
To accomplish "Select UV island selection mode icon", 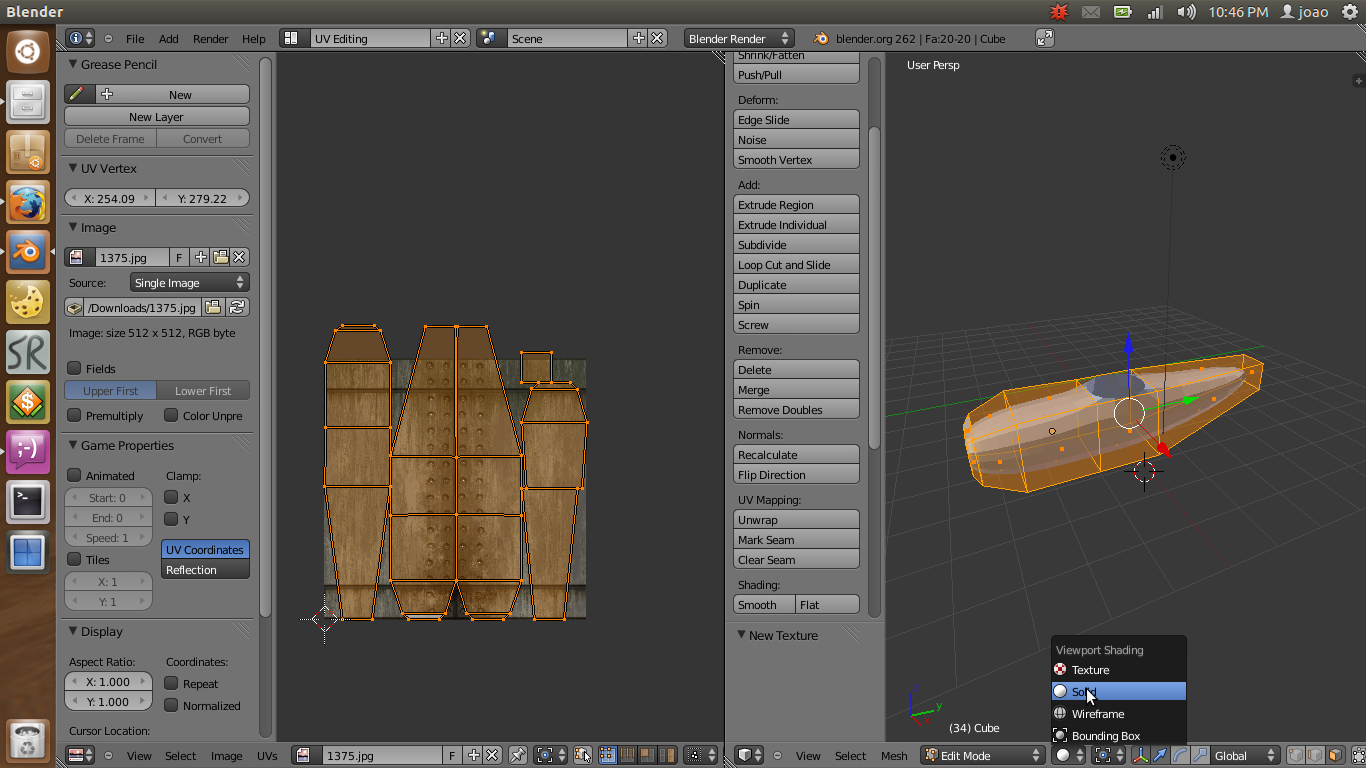I will click(x=665, y=755).
